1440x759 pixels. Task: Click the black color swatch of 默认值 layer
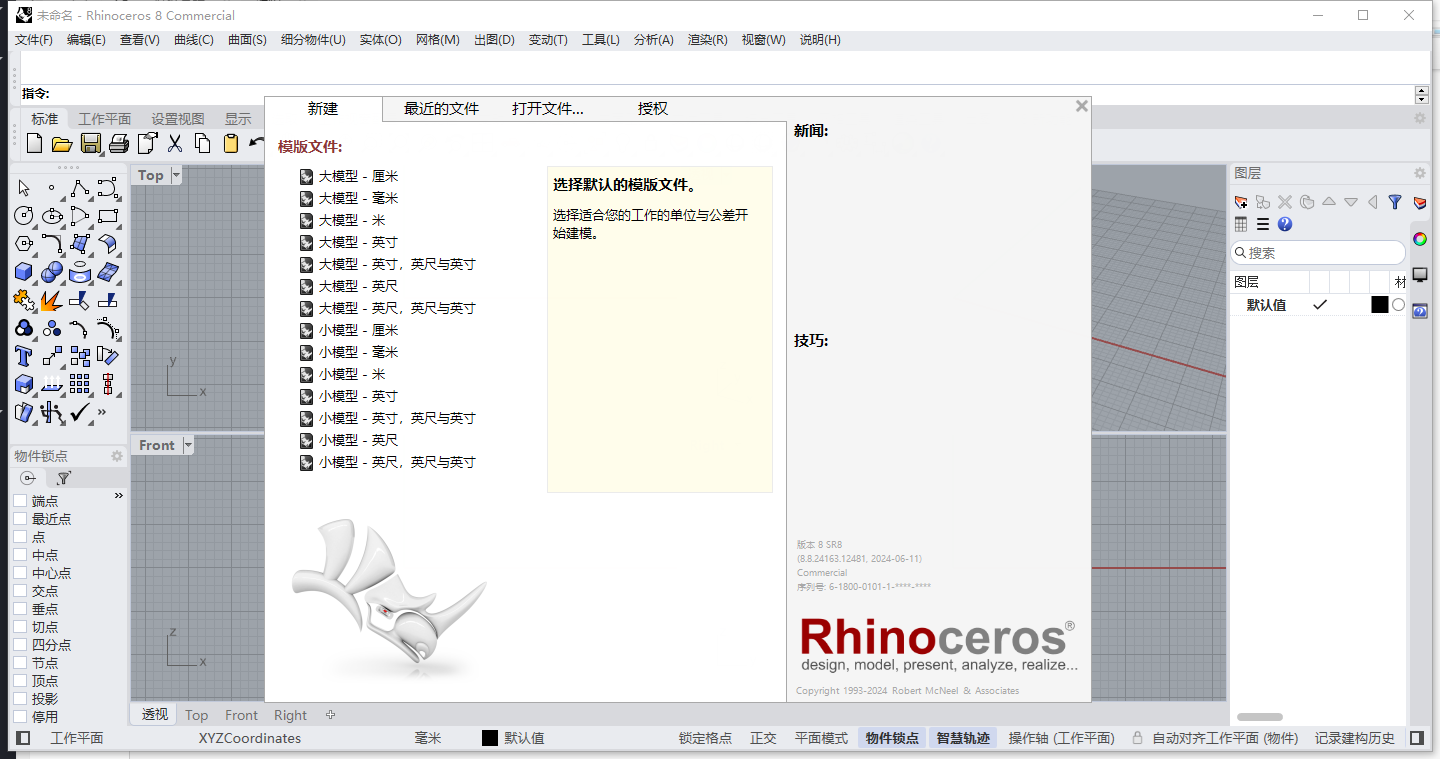pos(1379,305)
